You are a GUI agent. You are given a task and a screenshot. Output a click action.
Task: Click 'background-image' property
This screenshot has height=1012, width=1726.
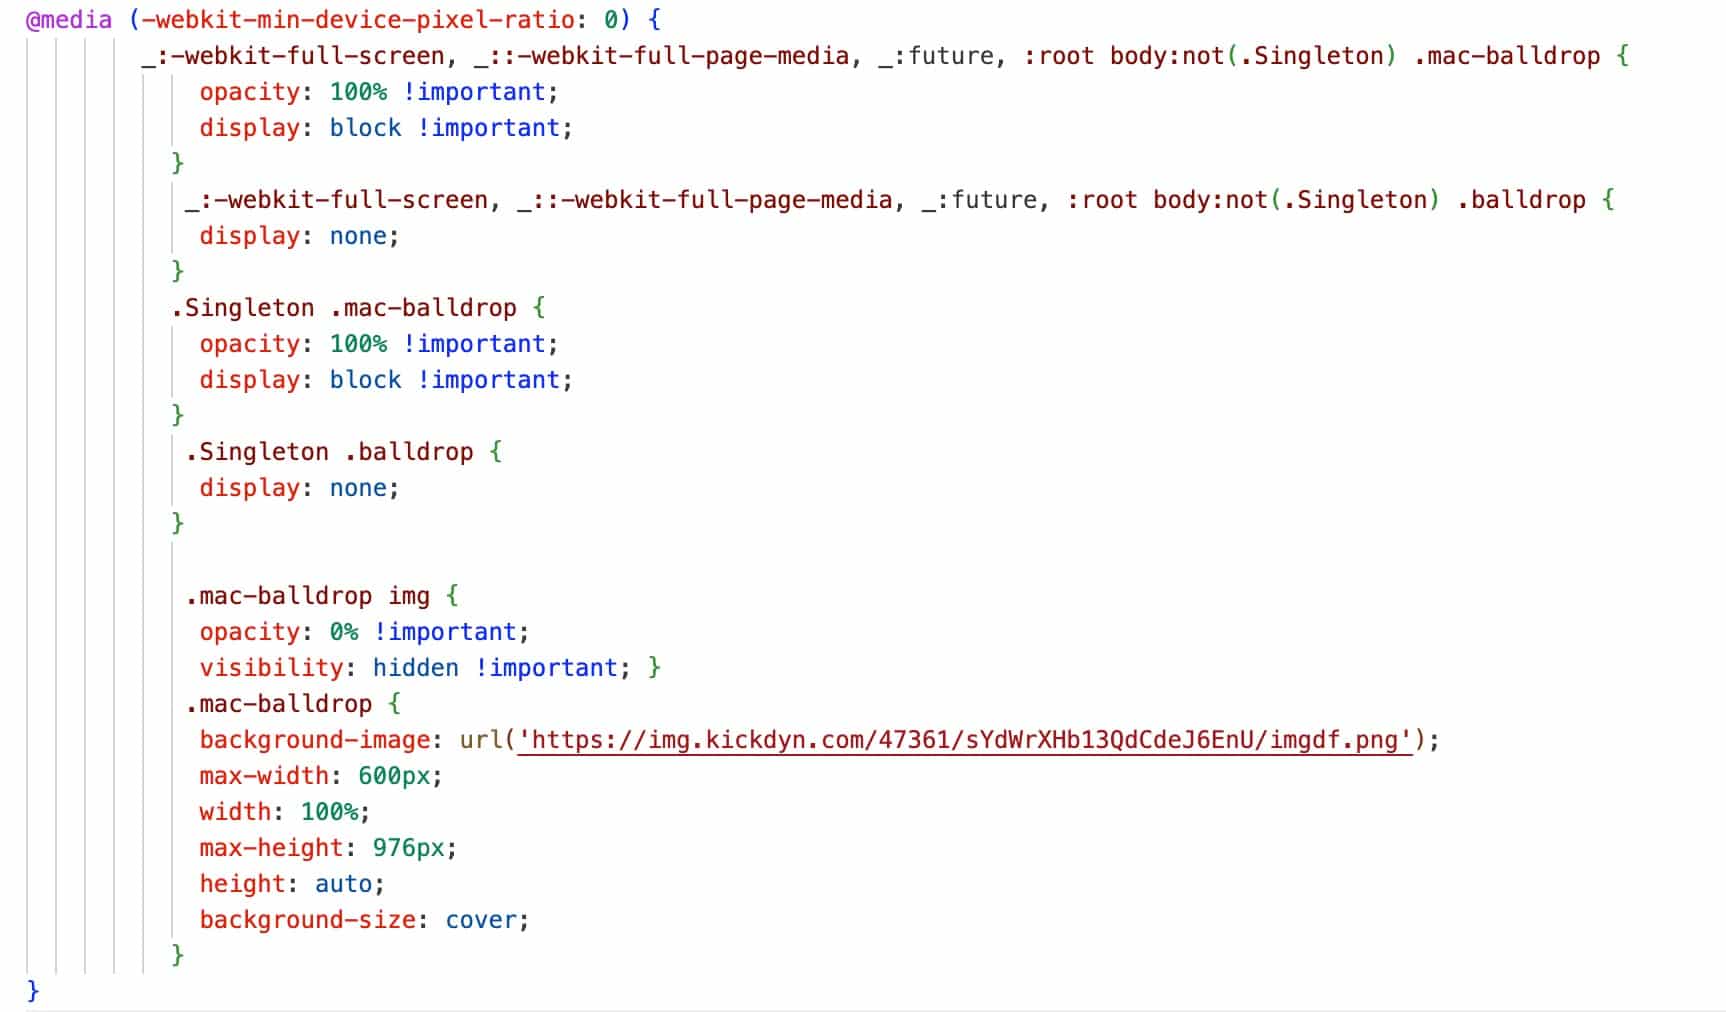(314, 740)
